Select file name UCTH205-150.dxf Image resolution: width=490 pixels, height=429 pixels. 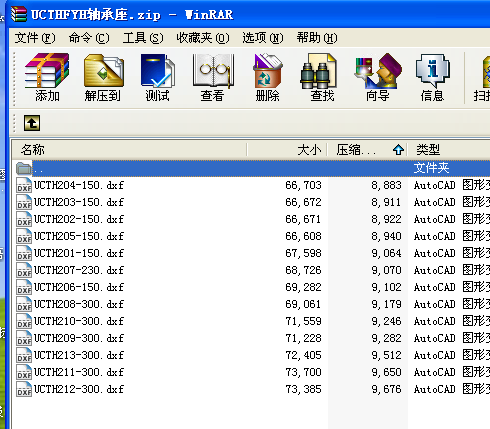coord(79,236)
